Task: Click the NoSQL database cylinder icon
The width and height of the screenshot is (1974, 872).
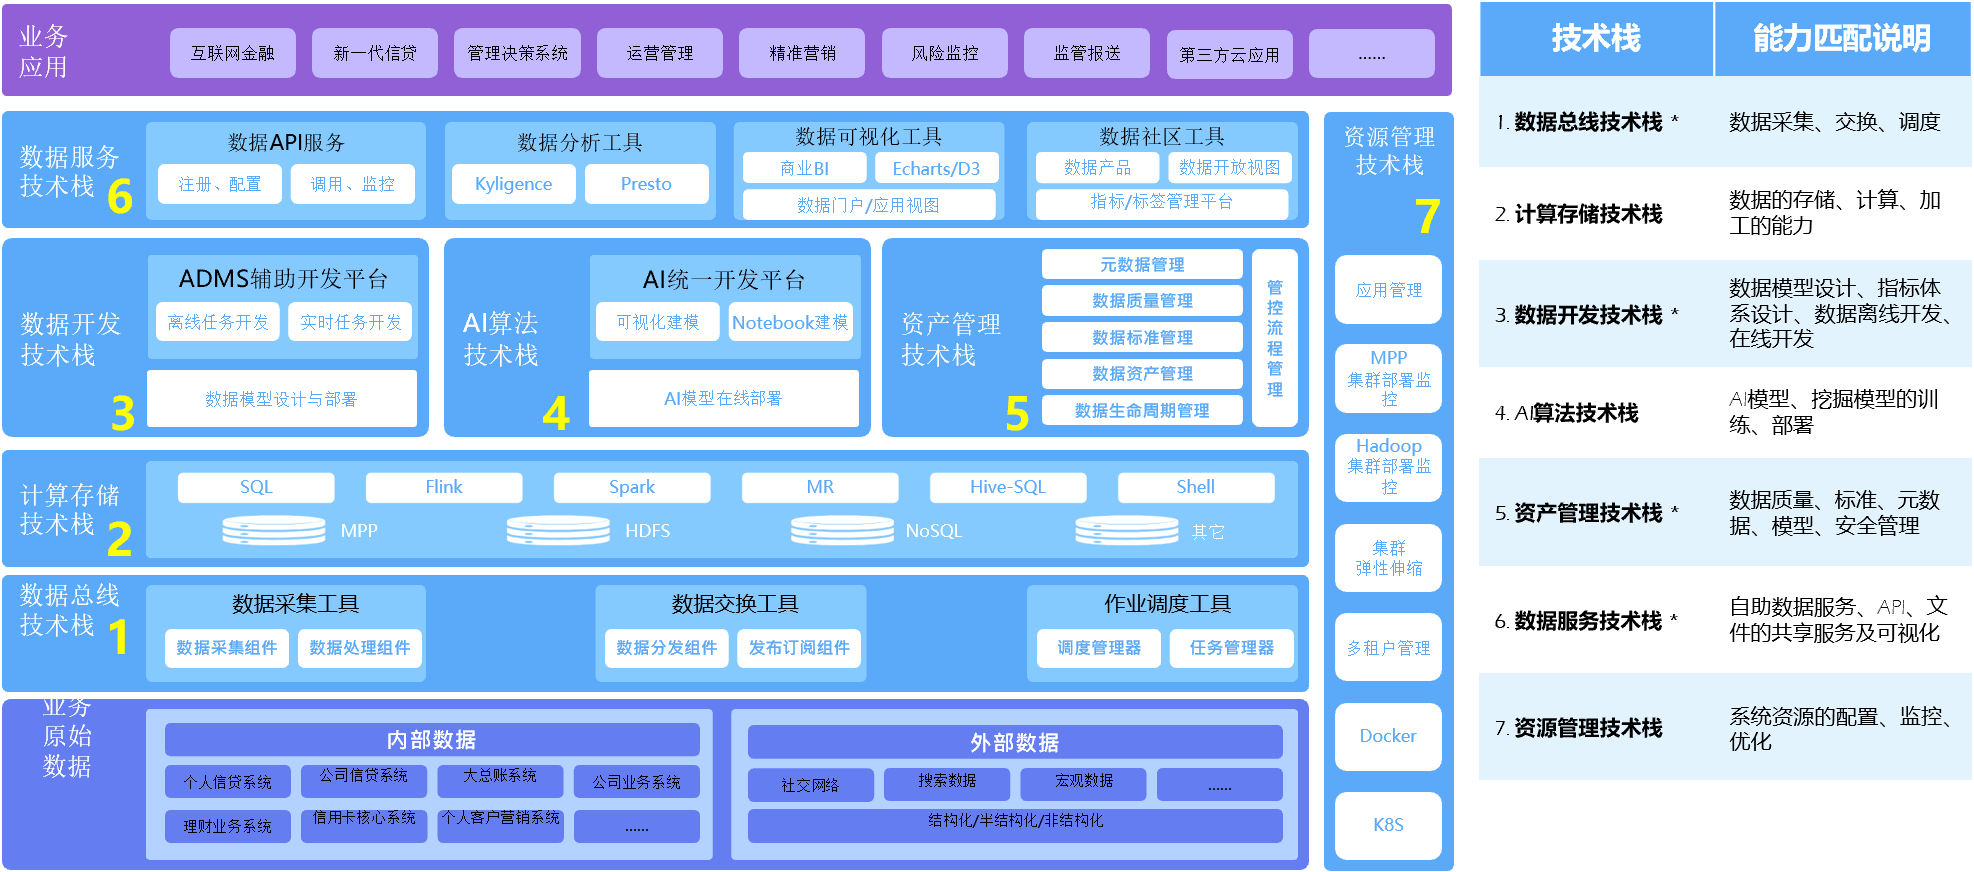Action: (842, 530)
